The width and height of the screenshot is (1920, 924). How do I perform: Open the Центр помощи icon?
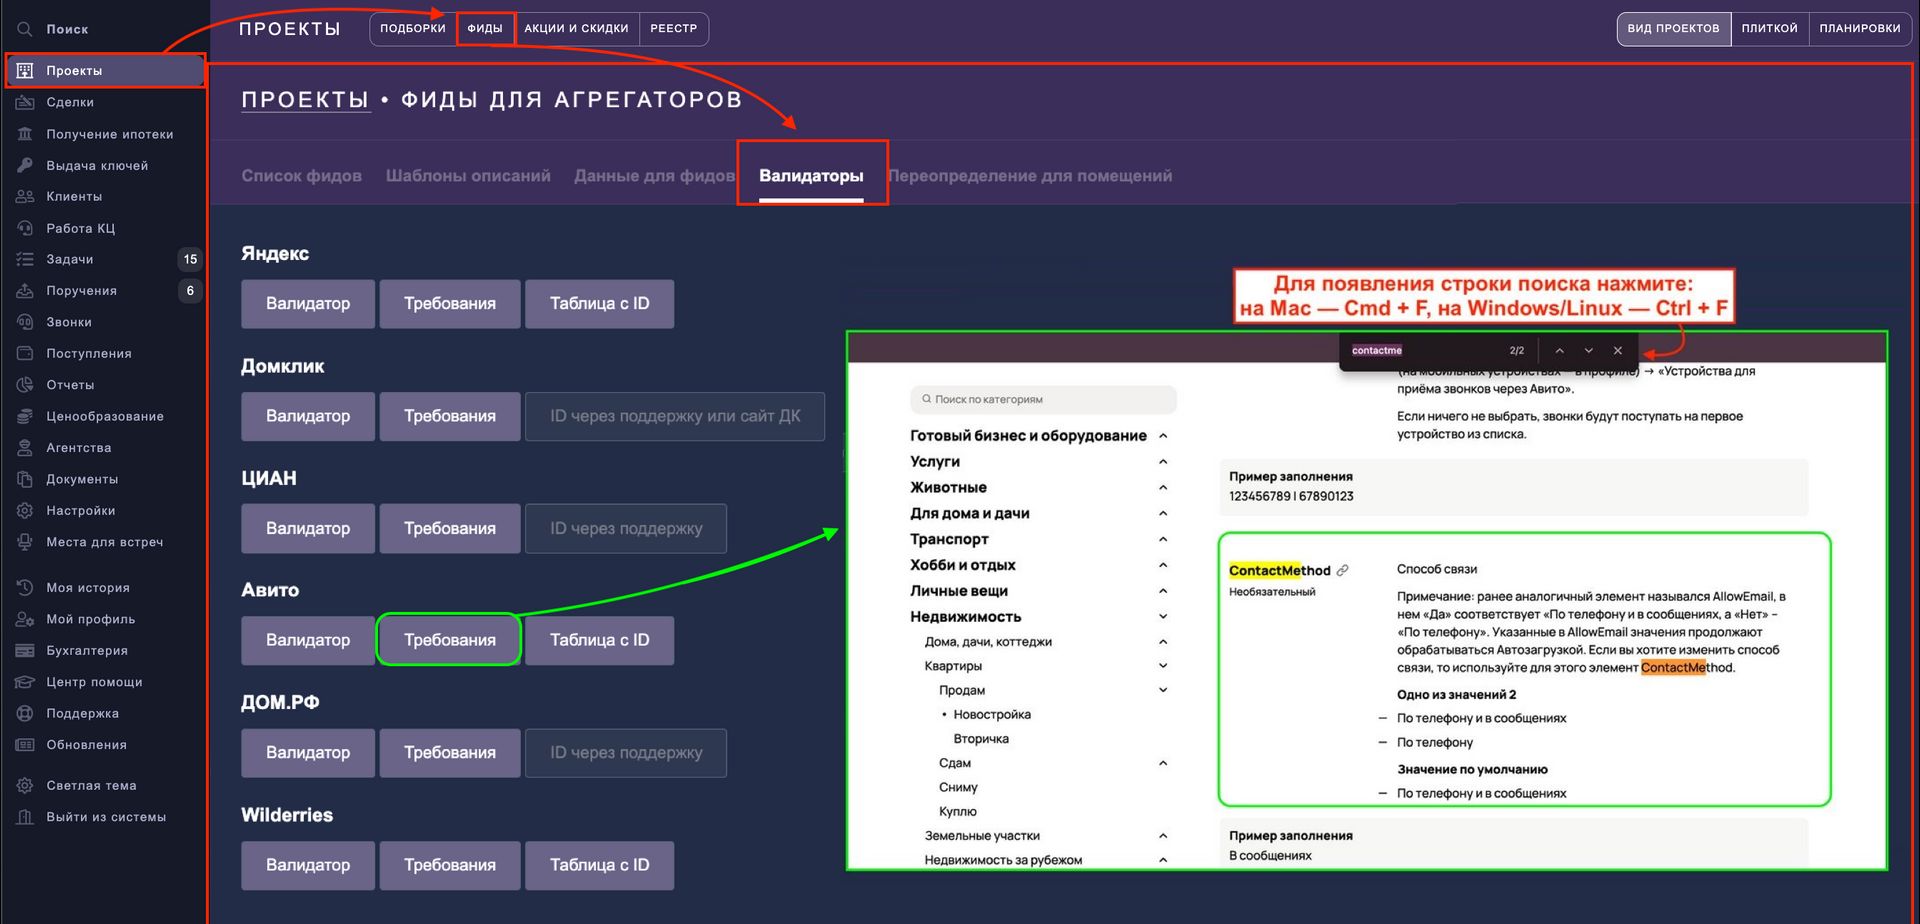coord(25,682)
